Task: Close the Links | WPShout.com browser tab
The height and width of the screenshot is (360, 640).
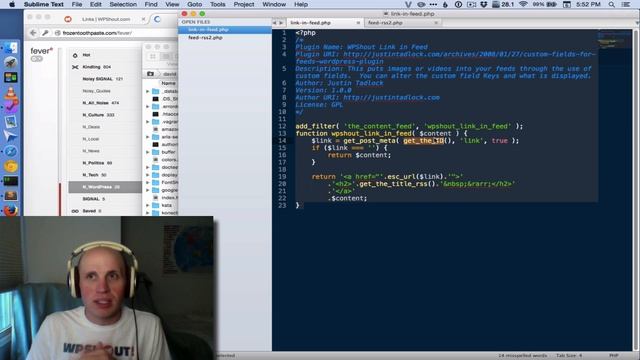Action: point(143,19)
